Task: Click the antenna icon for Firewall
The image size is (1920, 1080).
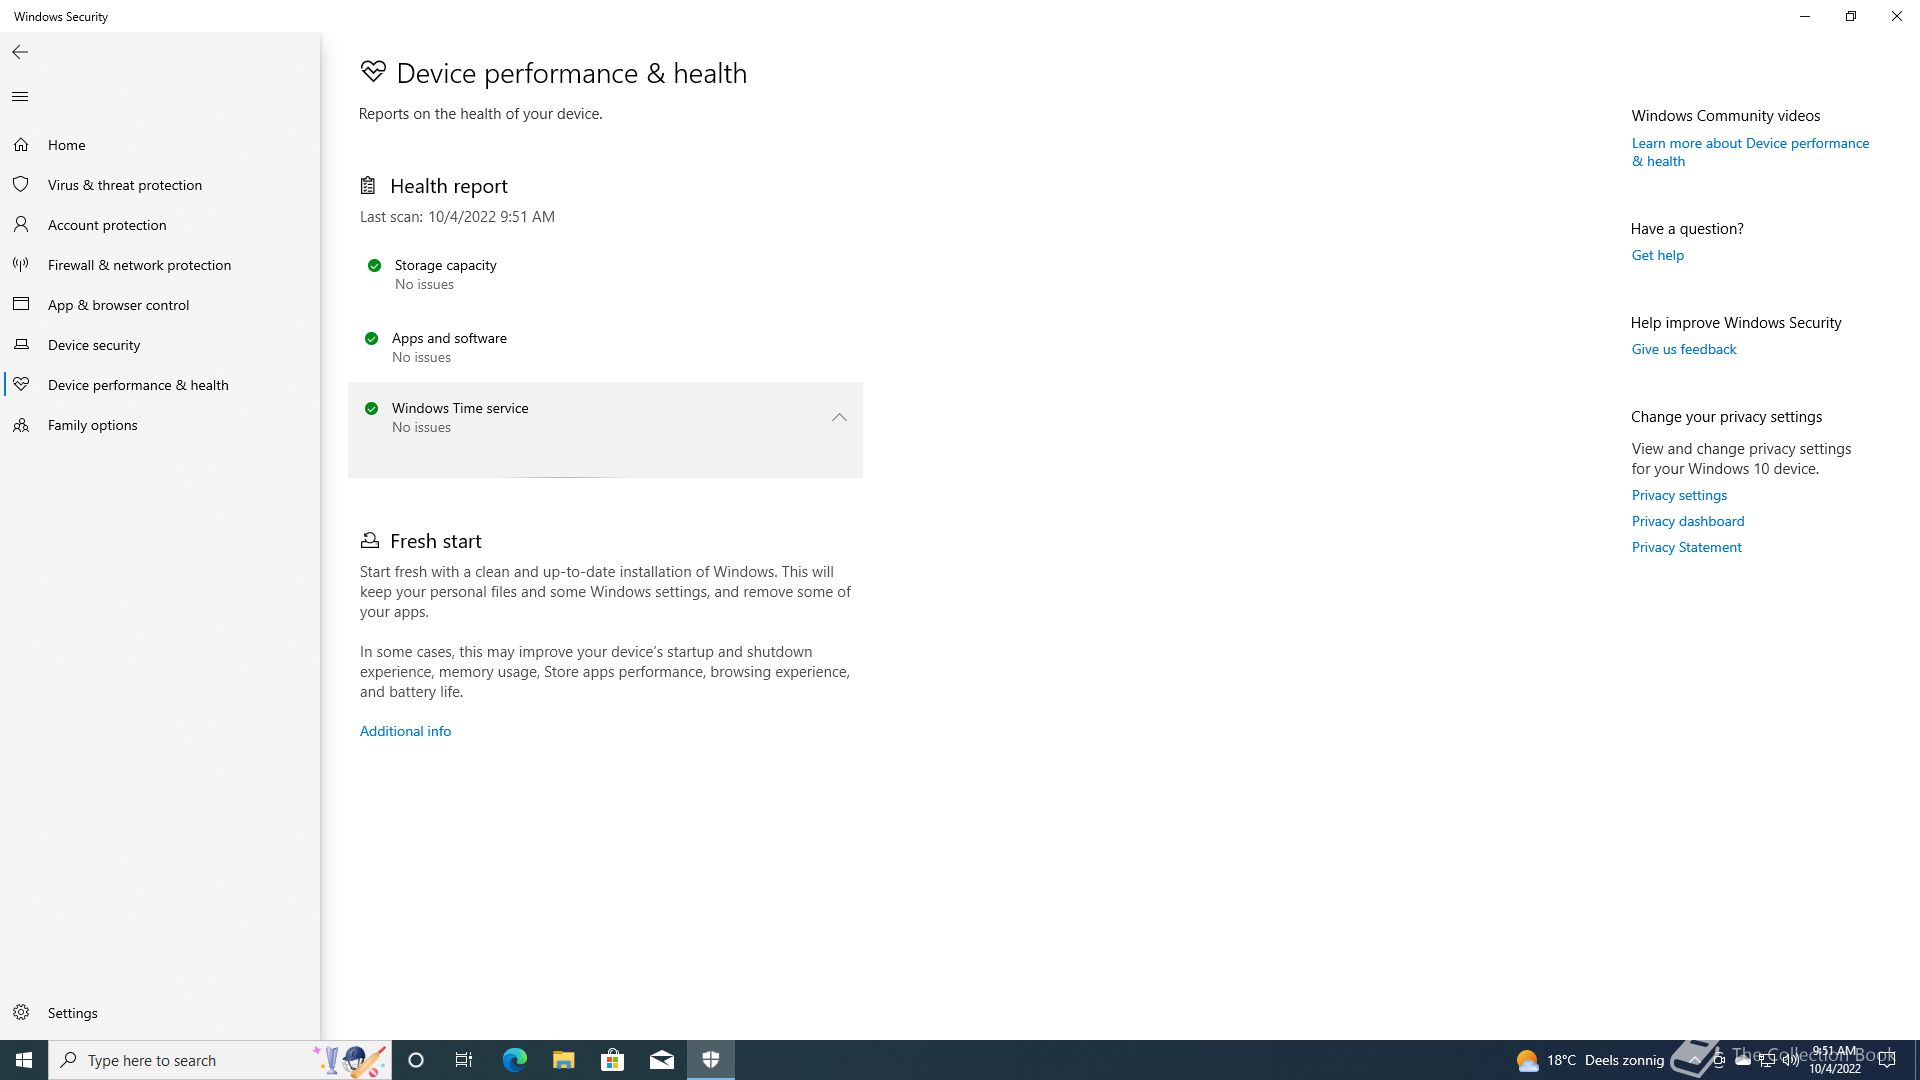Action: click(21, 265)
